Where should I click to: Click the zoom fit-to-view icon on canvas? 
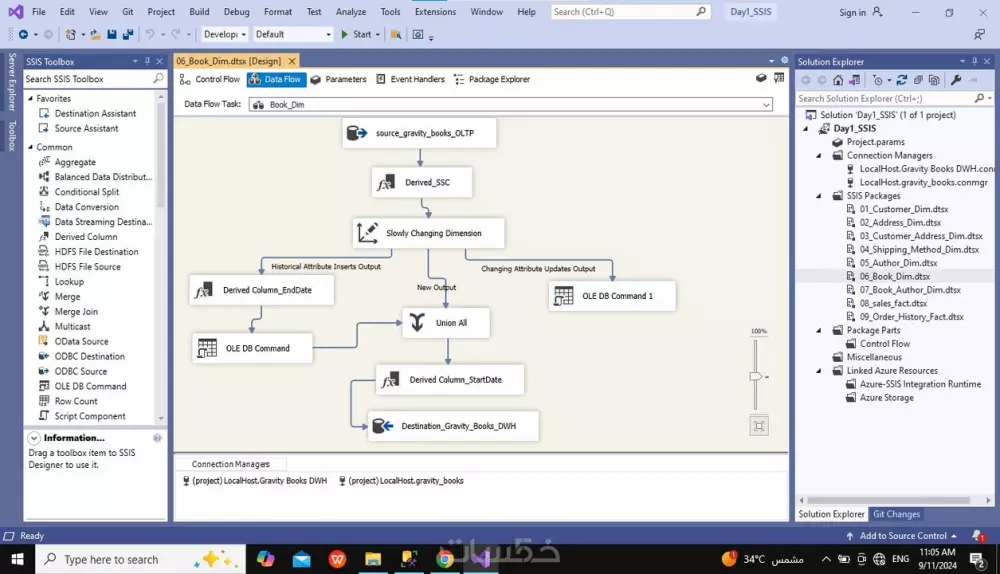(x=759, y=426)
